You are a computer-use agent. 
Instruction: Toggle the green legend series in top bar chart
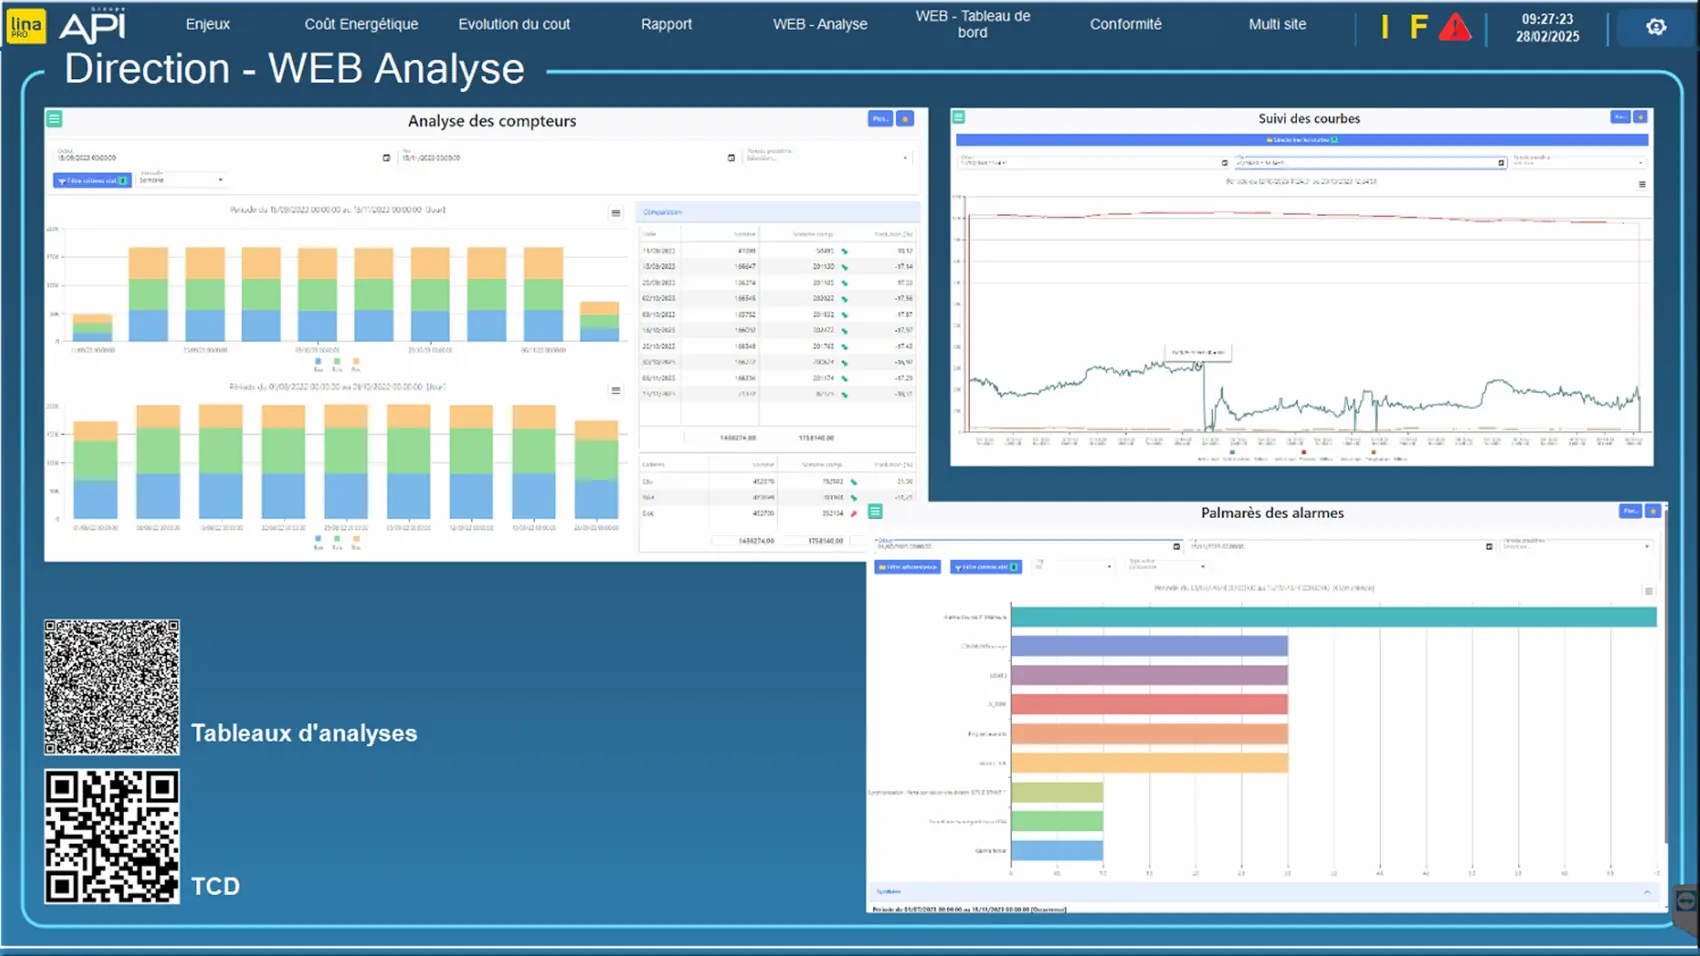[337, 361]
